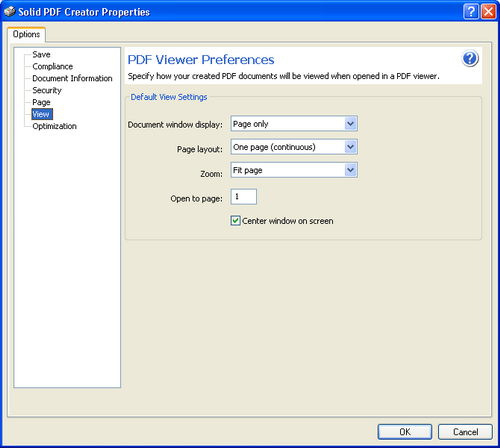The height and width of the screenshot is (448, 500).
Task: Click the Open to page input field
Action: (x=244, y=197)
